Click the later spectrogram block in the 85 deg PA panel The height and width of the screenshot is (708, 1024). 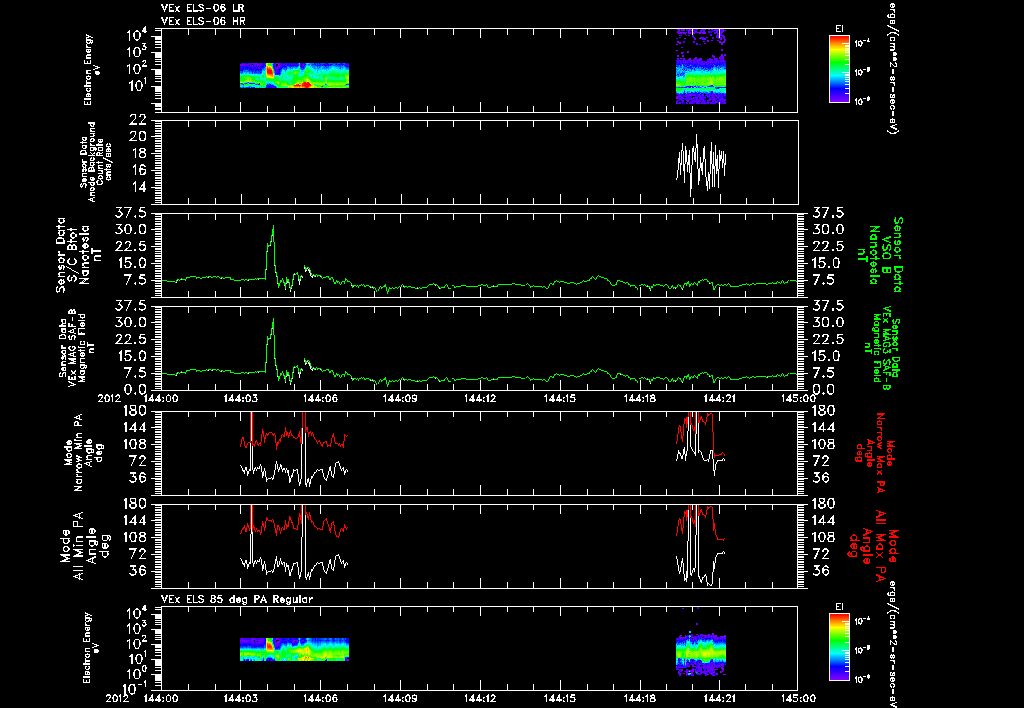pos(701,653)
